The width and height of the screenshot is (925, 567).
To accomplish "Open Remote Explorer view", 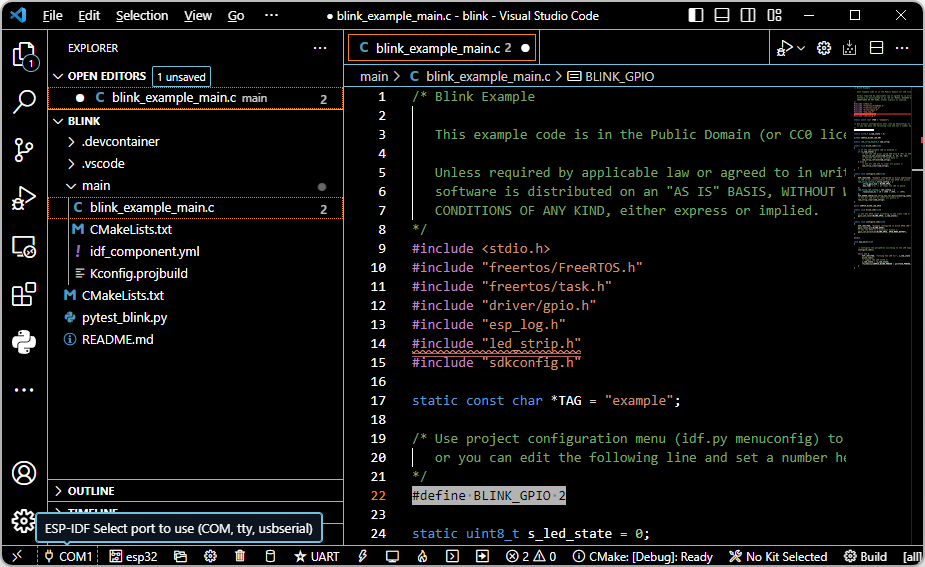I will pyautogui.click(x=24, y=247).
